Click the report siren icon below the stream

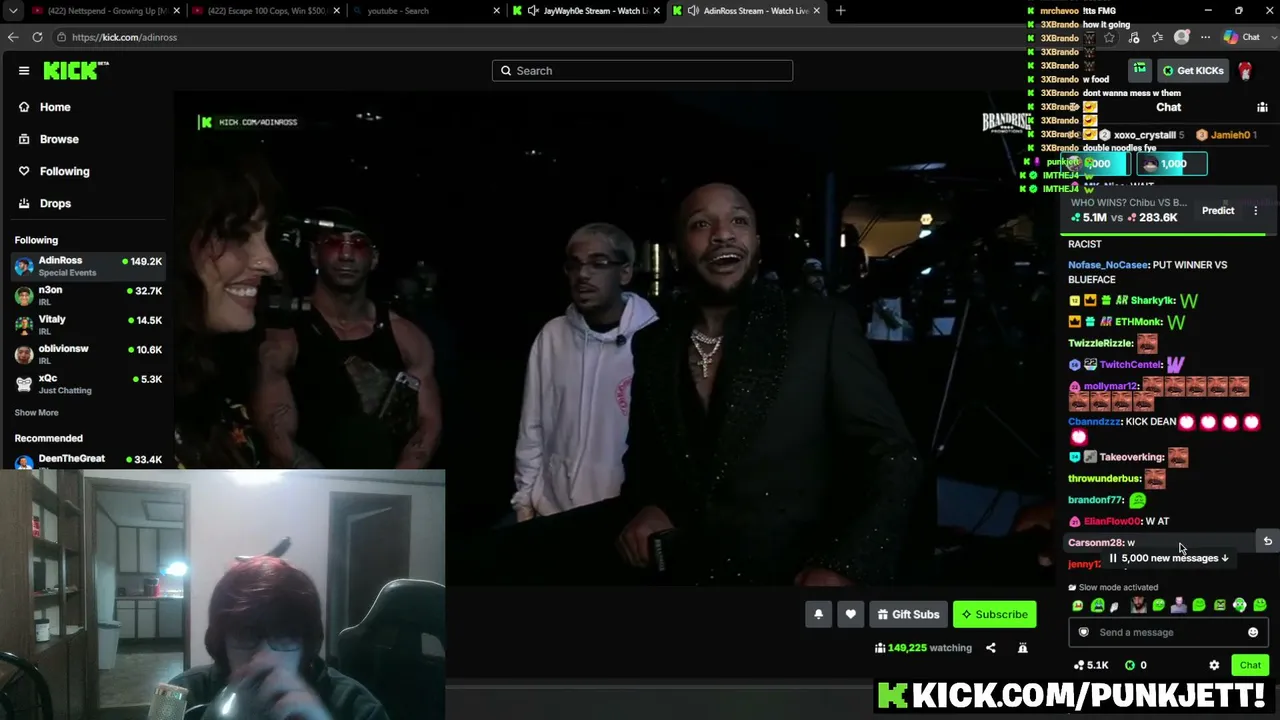[1022, 648]
